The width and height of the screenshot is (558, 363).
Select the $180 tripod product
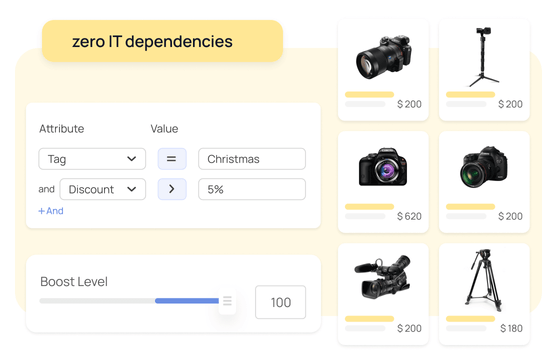point(484,294)
